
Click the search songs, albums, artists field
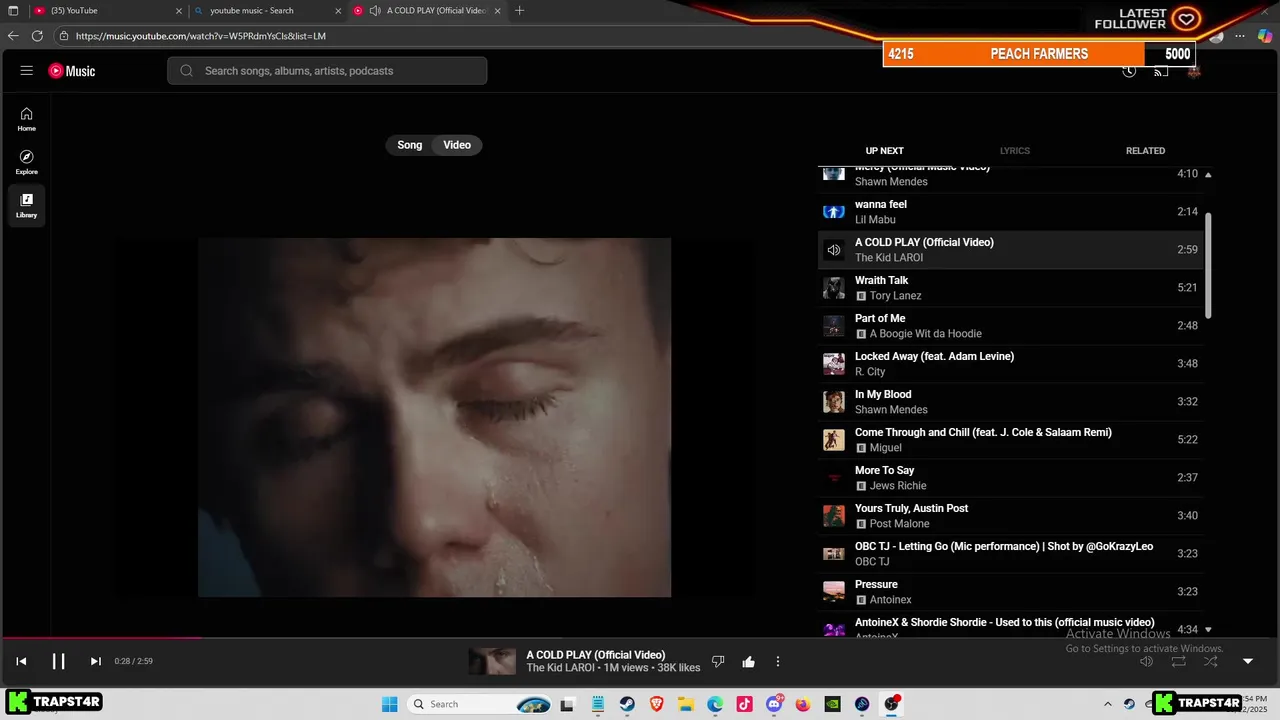pos(327,71)
